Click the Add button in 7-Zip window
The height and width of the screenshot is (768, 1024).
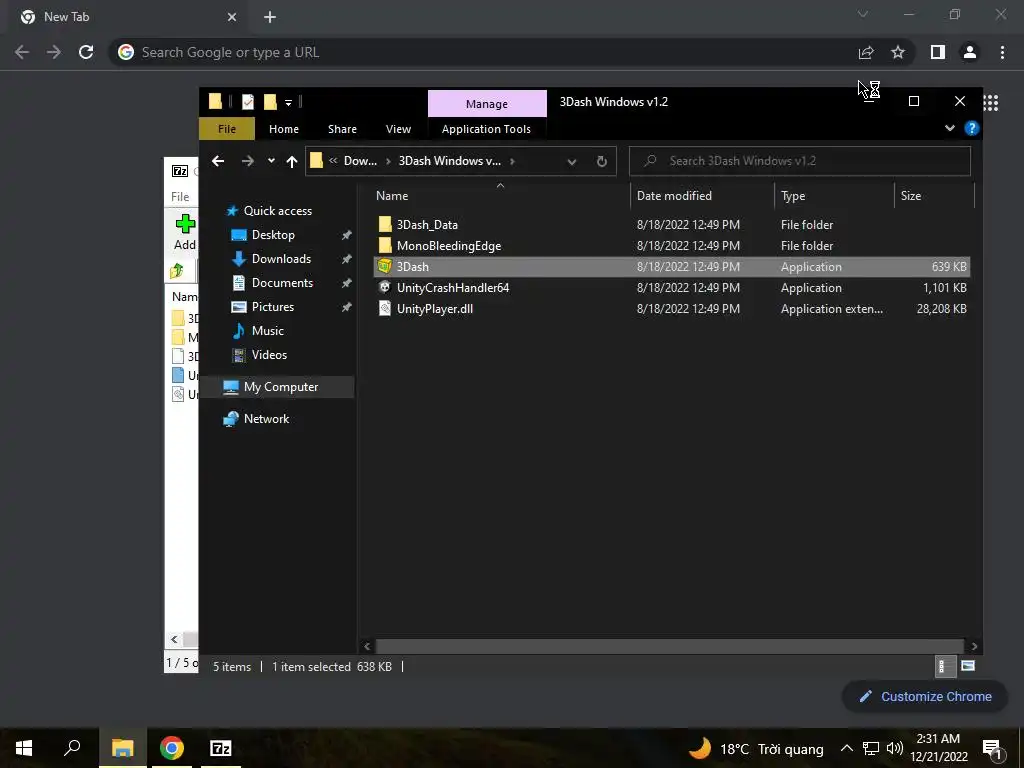pos(185,232)
